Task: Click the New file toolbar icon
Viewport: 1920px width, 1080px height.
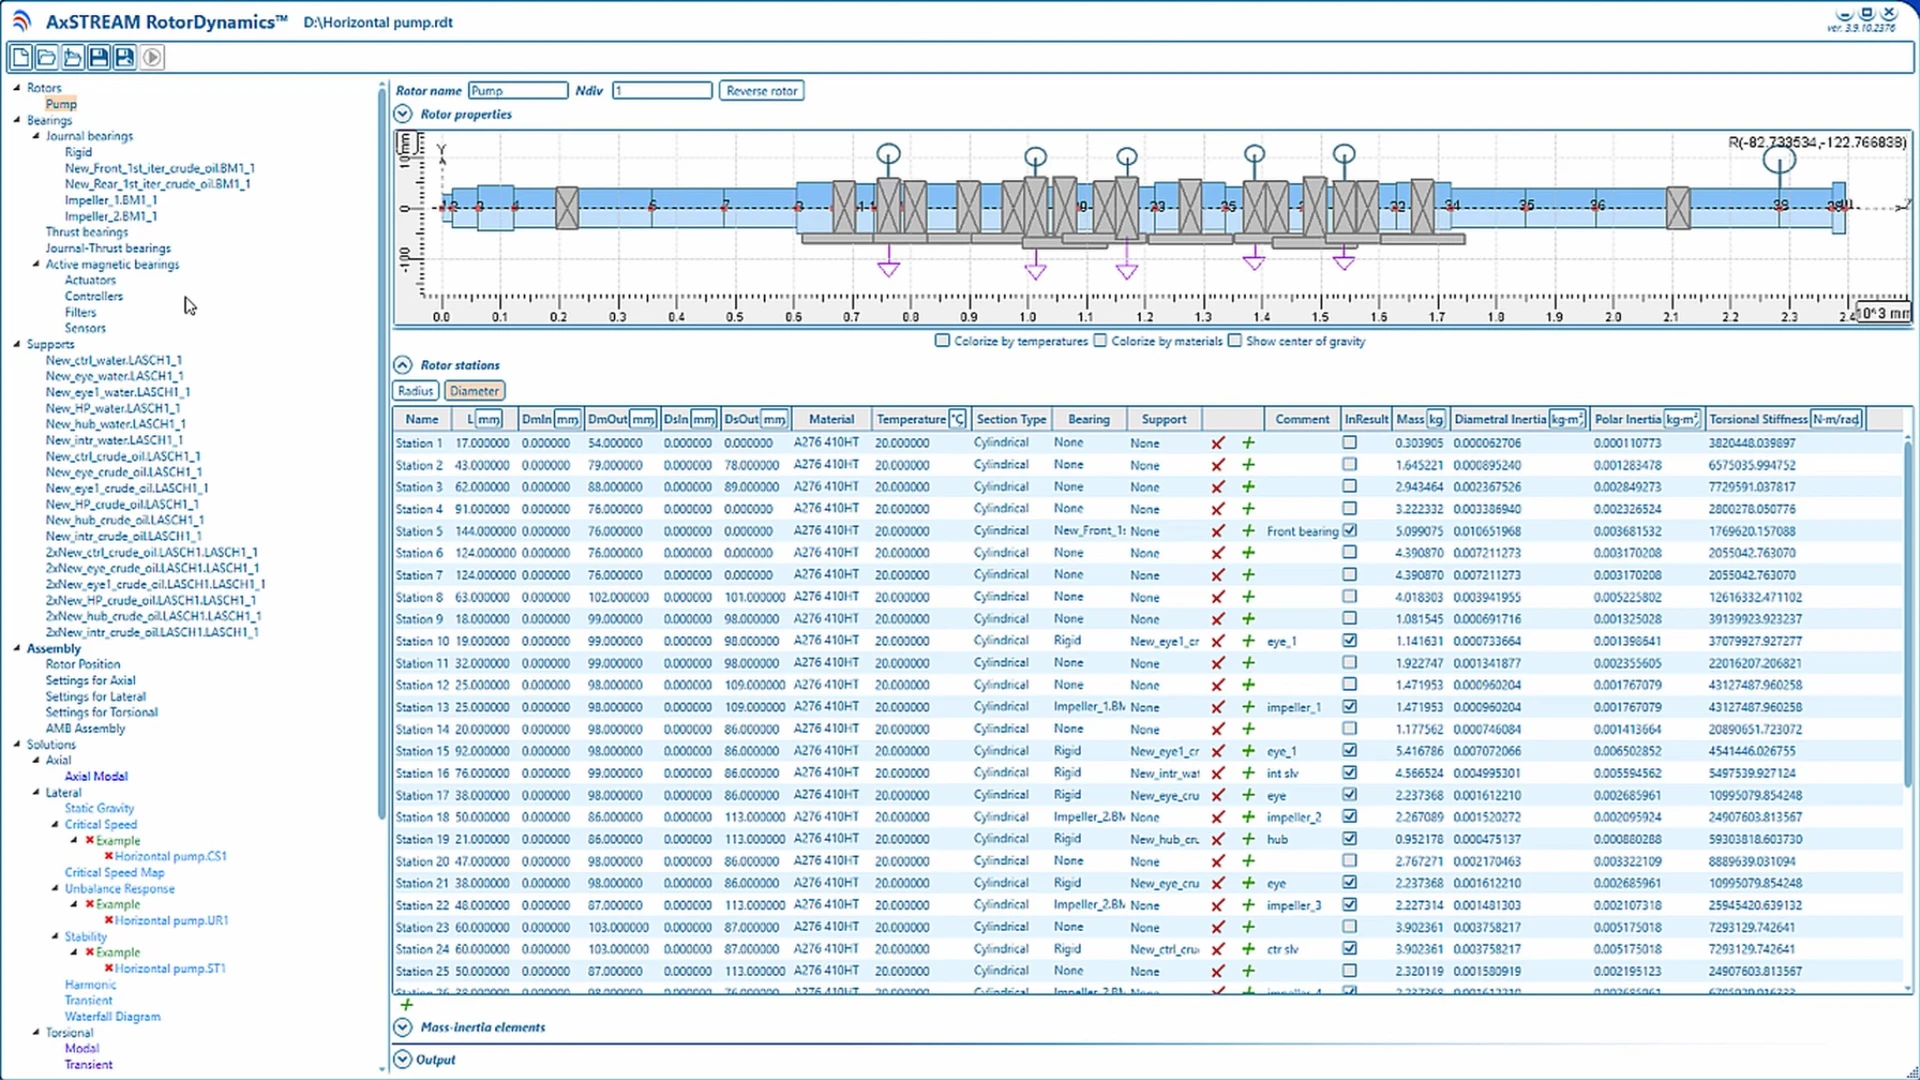Action: tap(21, 57)
